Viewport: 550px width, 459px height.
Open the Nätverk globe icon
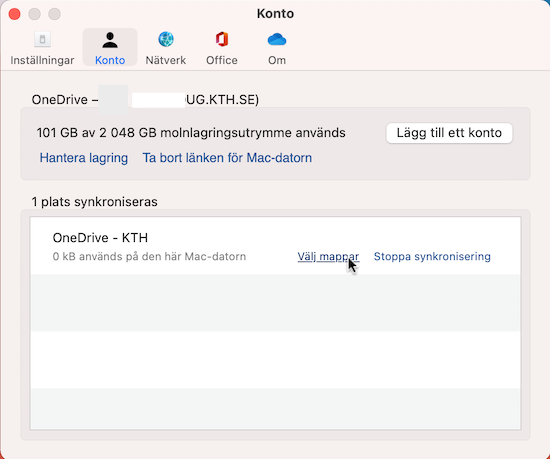click(x=166, y=39)
